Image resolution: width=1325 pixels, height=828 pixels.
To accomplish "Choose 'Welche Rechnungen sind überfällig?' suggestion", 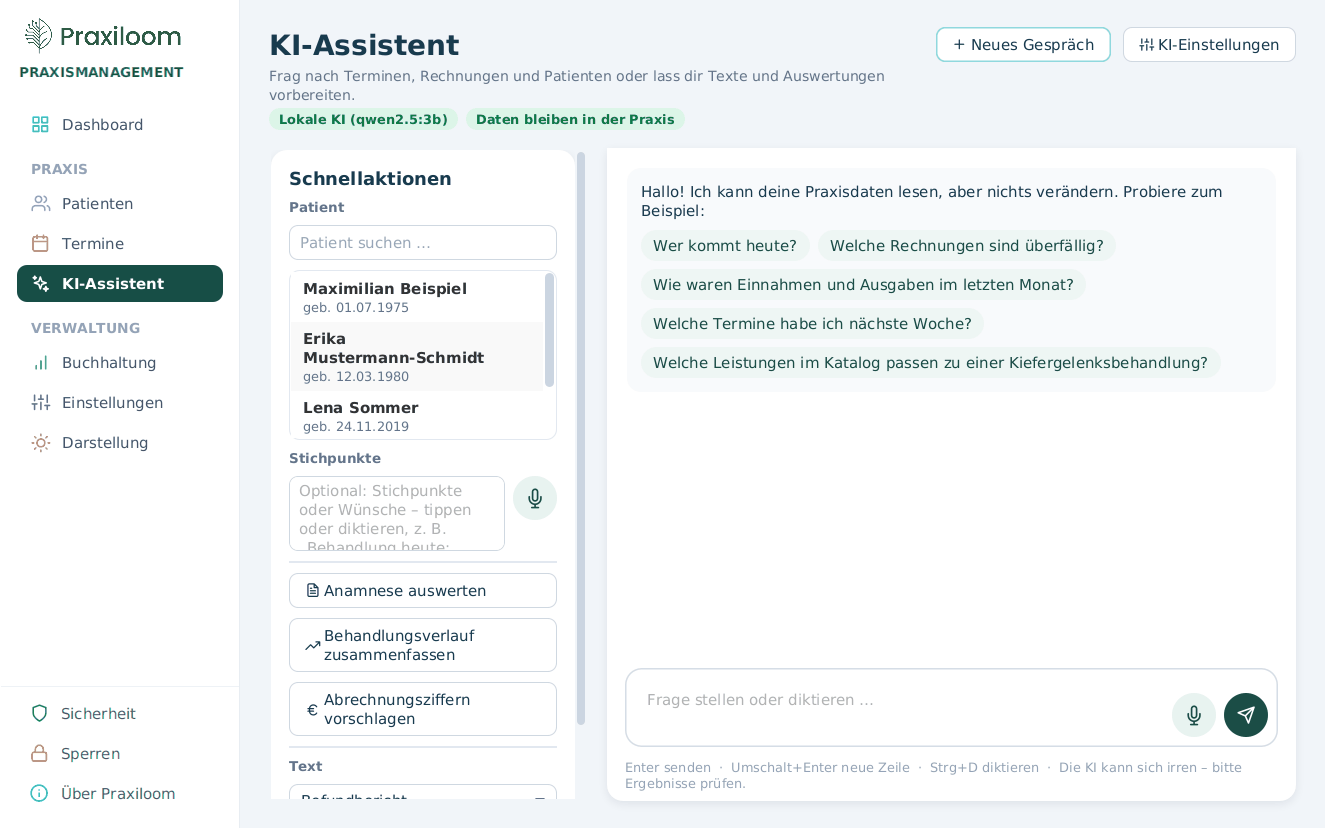I will (967, 245).
